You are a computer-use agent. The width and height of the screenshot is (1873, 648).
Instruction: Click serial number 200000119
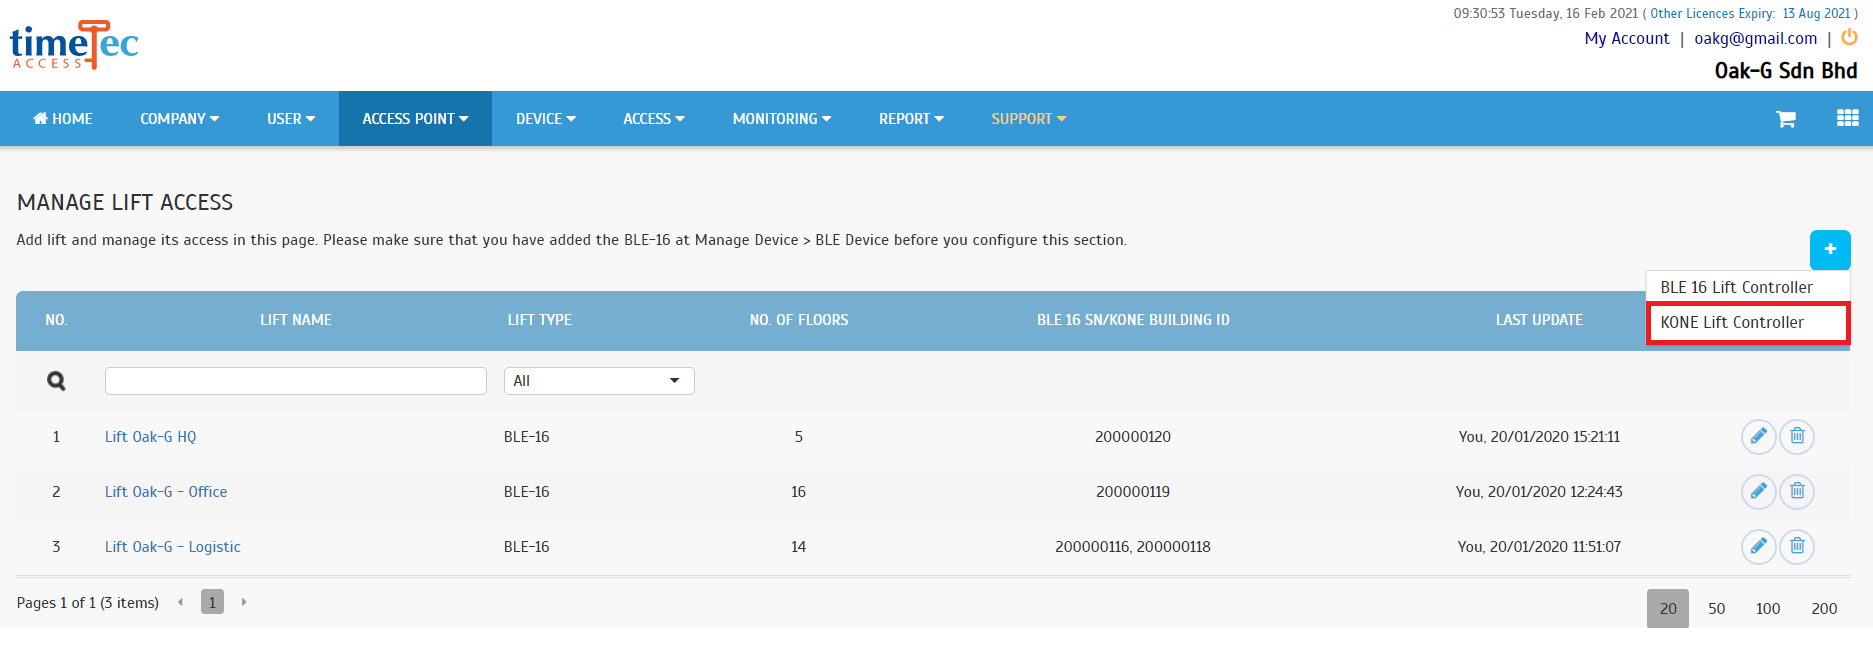[x=1133, y=492]
